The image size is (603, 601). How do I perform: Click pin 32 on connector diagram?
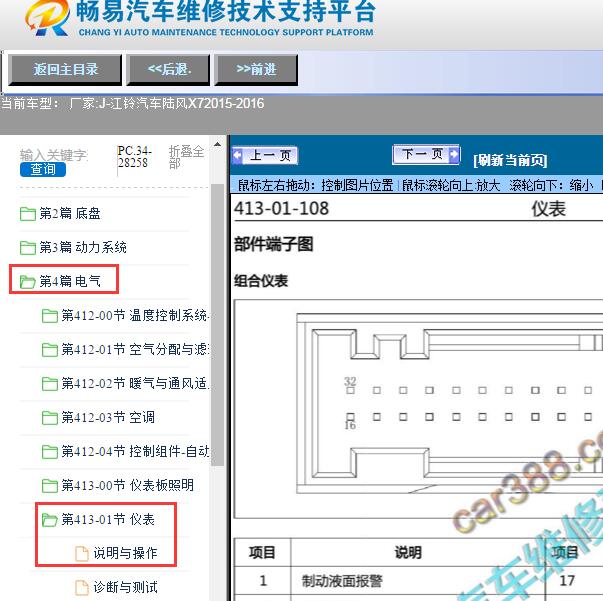[350, 391]
